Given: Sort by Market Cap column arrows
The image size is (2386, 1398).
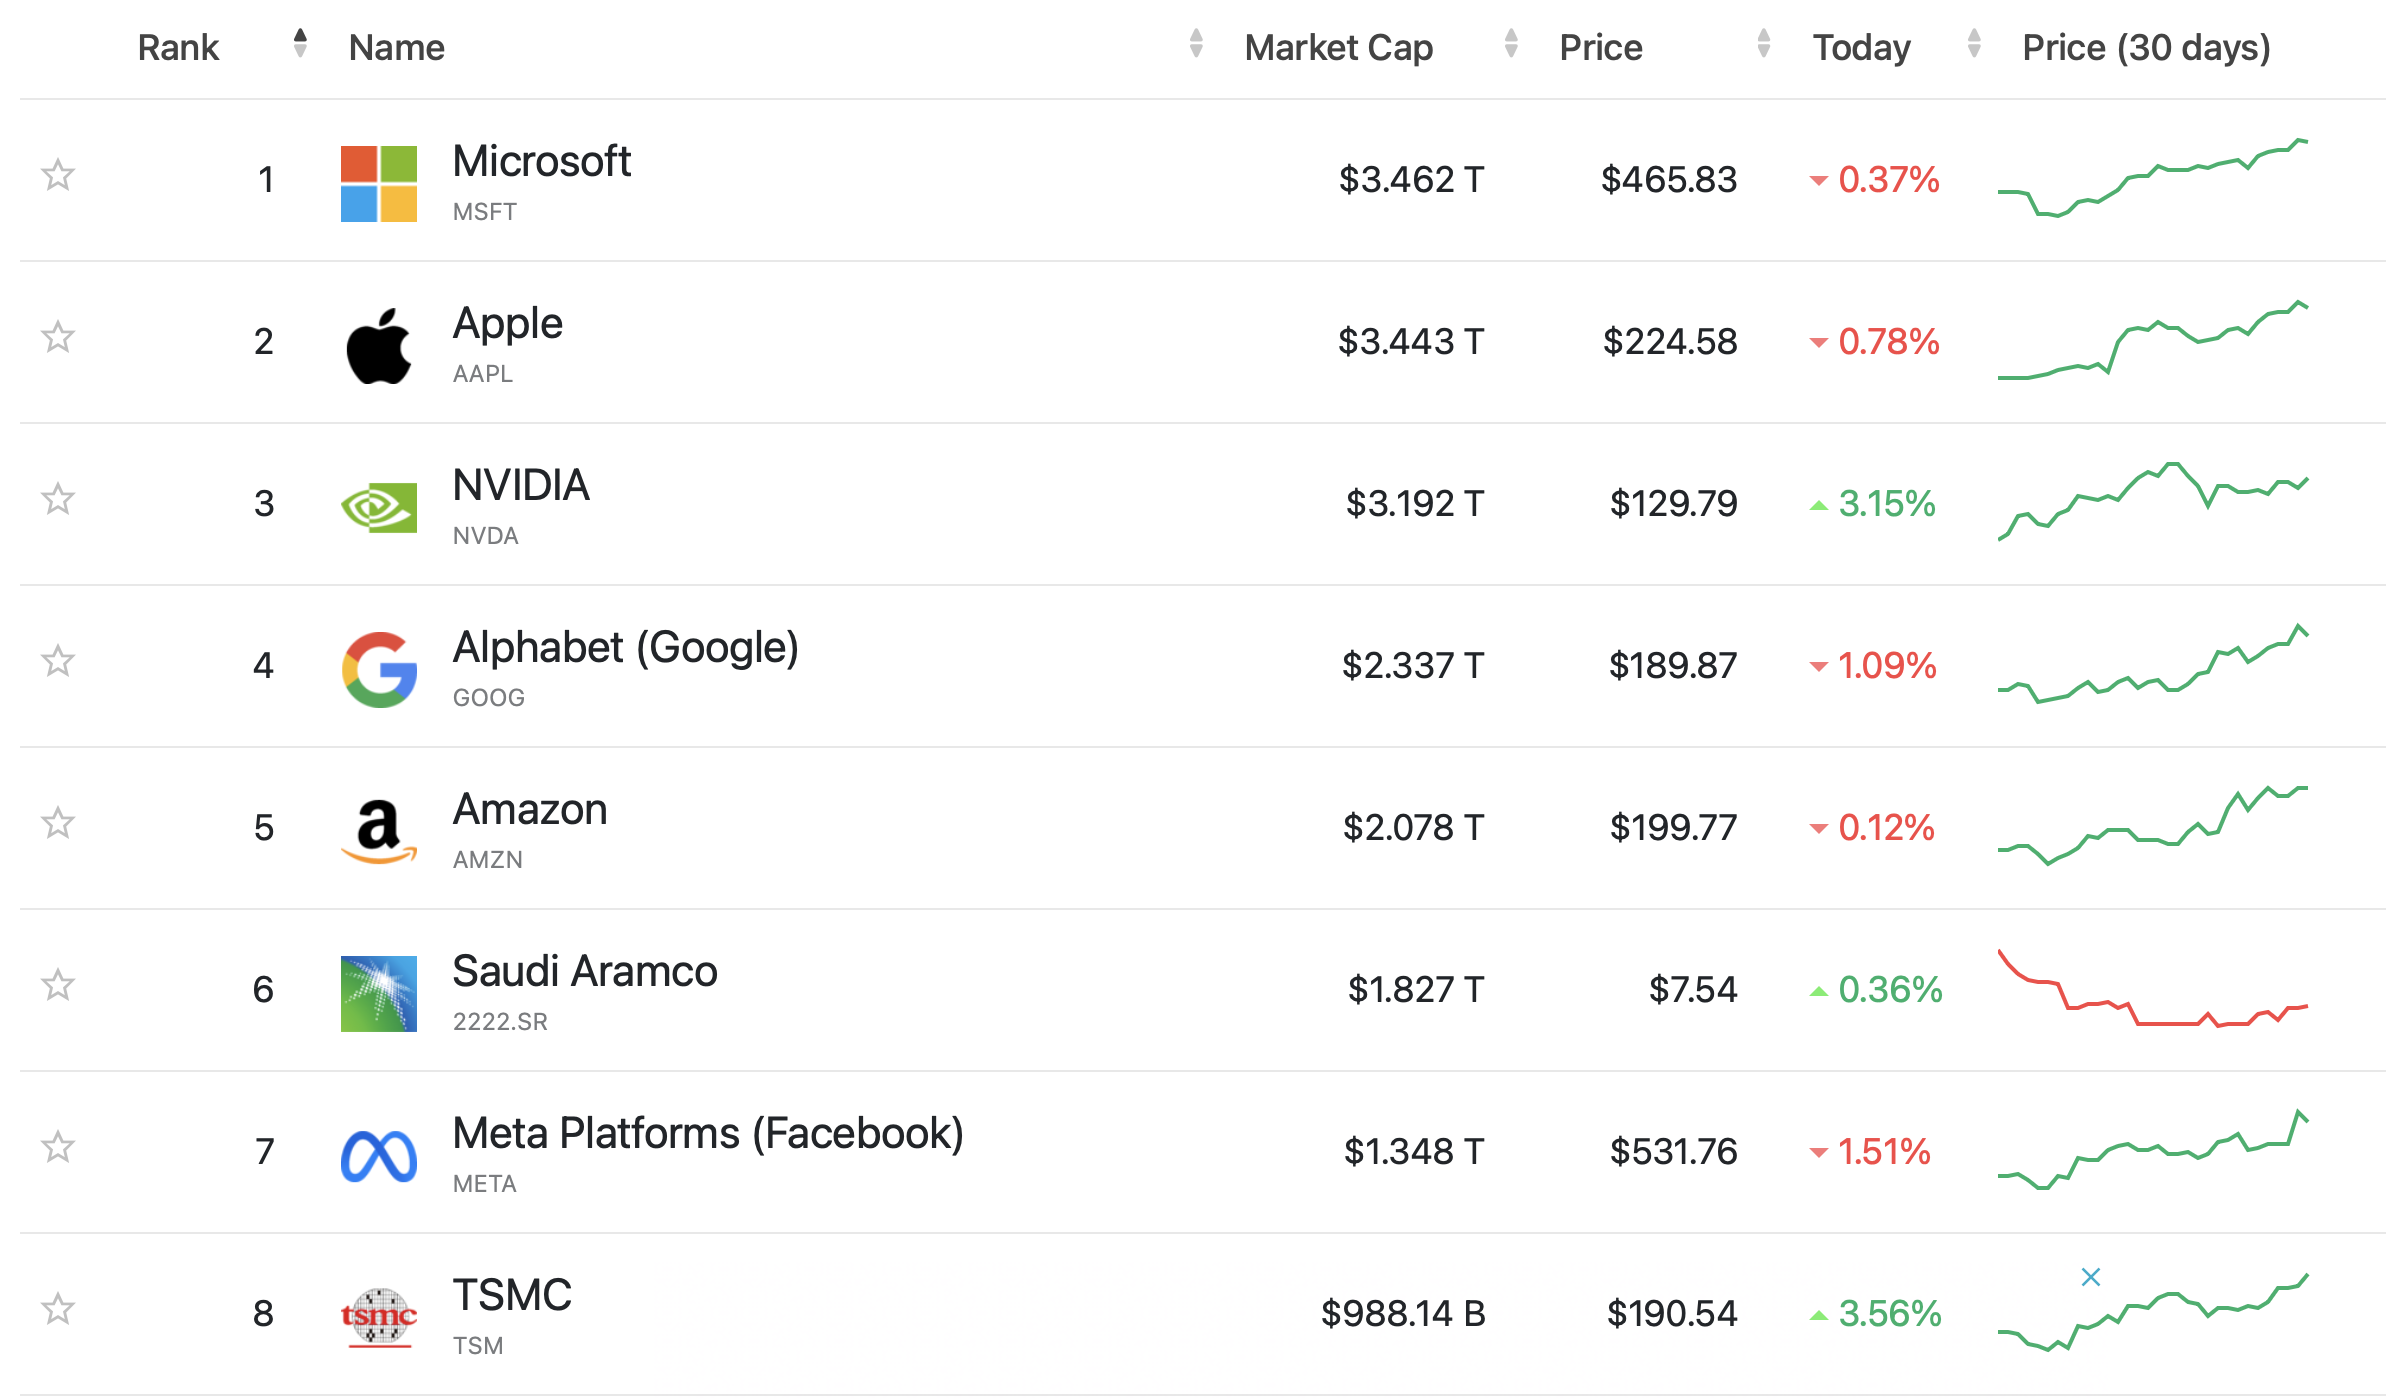Looking at the screenshot, I should click(1510, 44).
